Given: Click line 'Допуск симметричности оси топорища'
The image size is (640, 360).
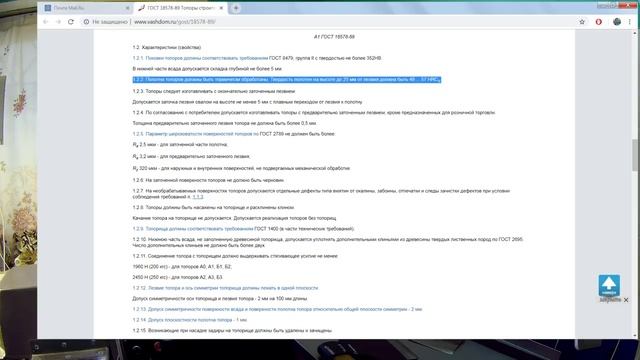Looking at the screenshot, I should click(220, 299).
